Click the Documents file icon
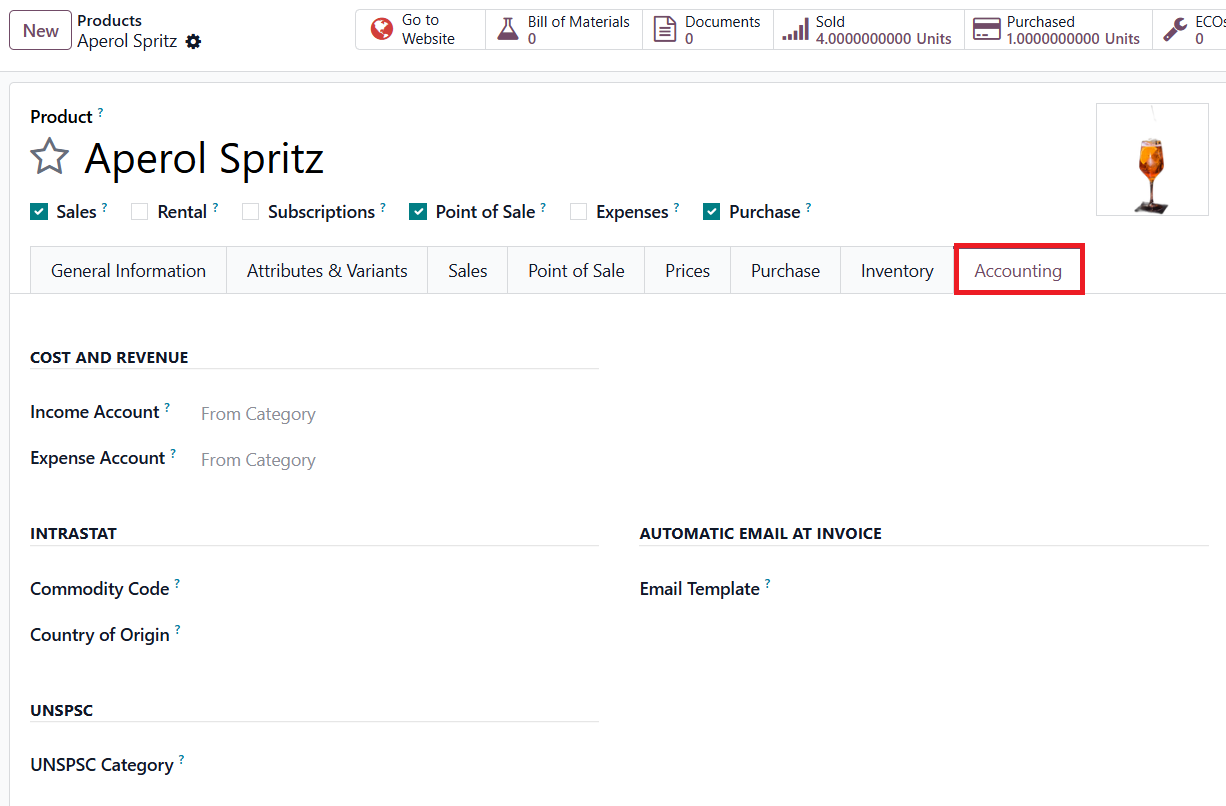 tap(665, 30)
